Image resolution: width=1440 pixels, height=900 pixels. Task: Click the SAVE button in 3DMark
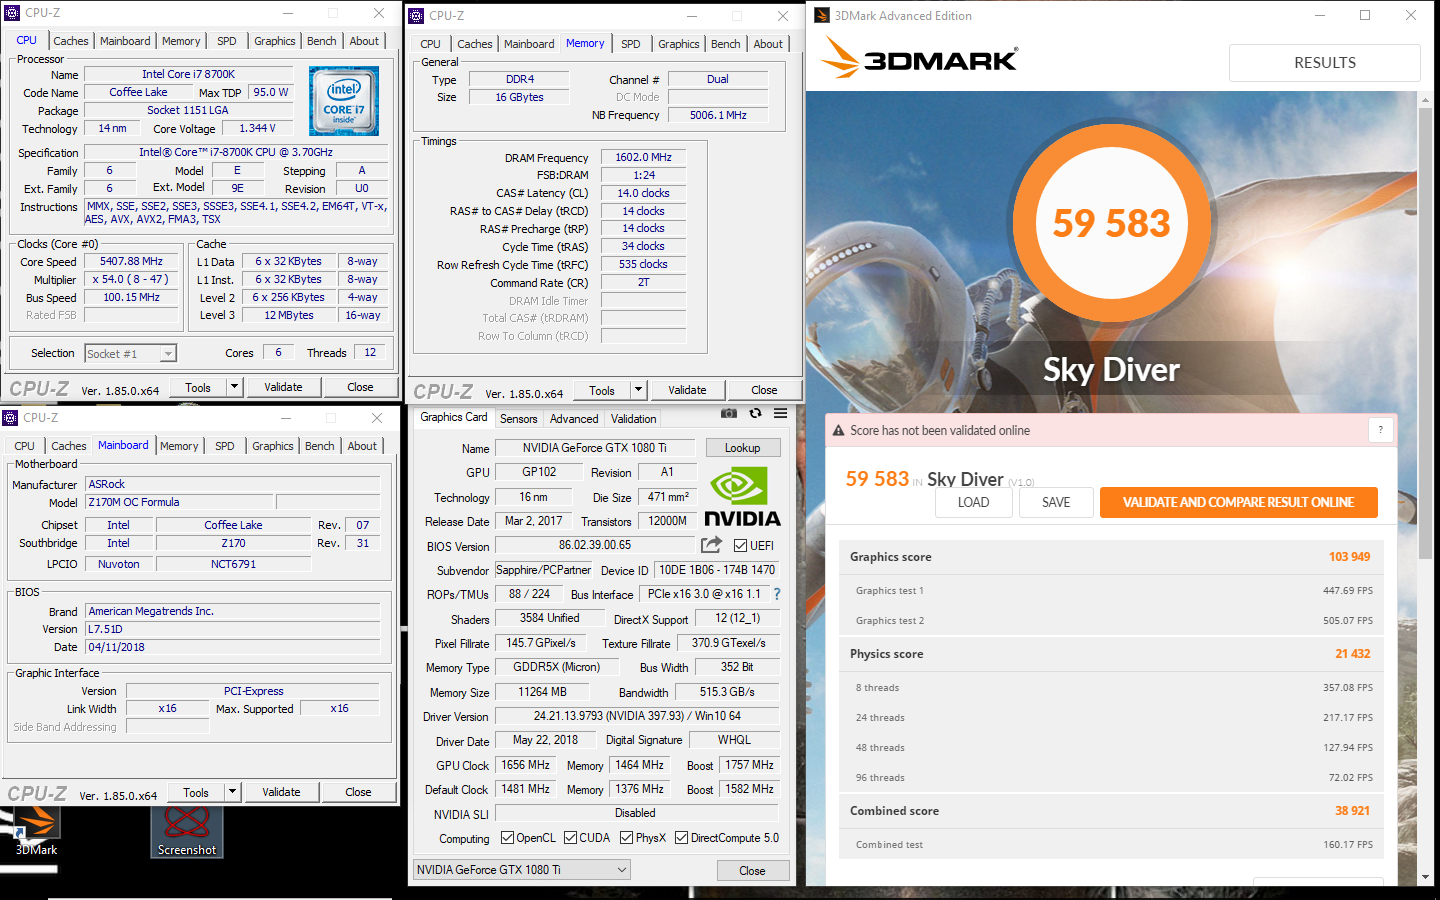[x=1056, y=502]
